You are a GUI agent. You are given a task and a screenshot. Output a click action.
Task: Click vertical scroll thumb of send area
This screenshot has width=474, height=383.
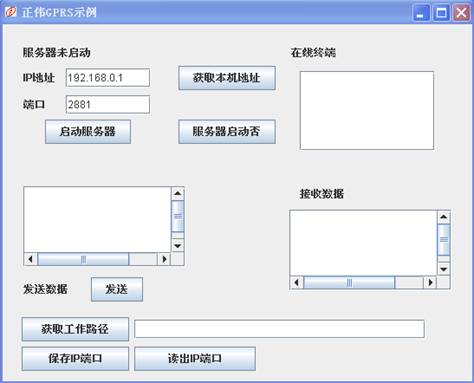[x=178, y=216]
